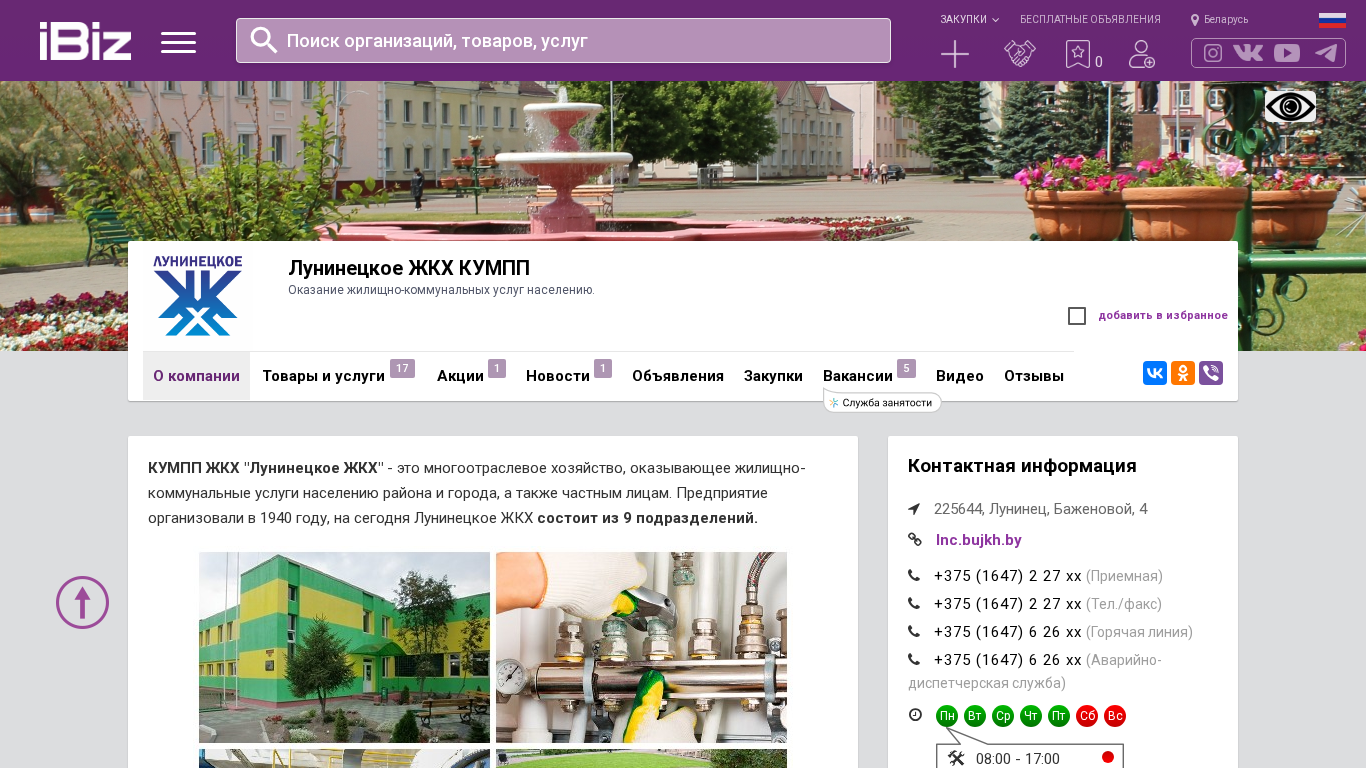Select Friday (Пт) in the schedule

(x=1059, y=716)
